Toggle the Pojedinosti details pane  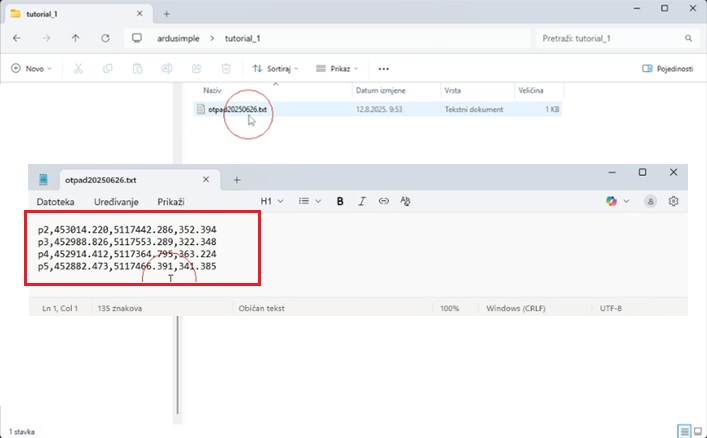tap(667, 69)
